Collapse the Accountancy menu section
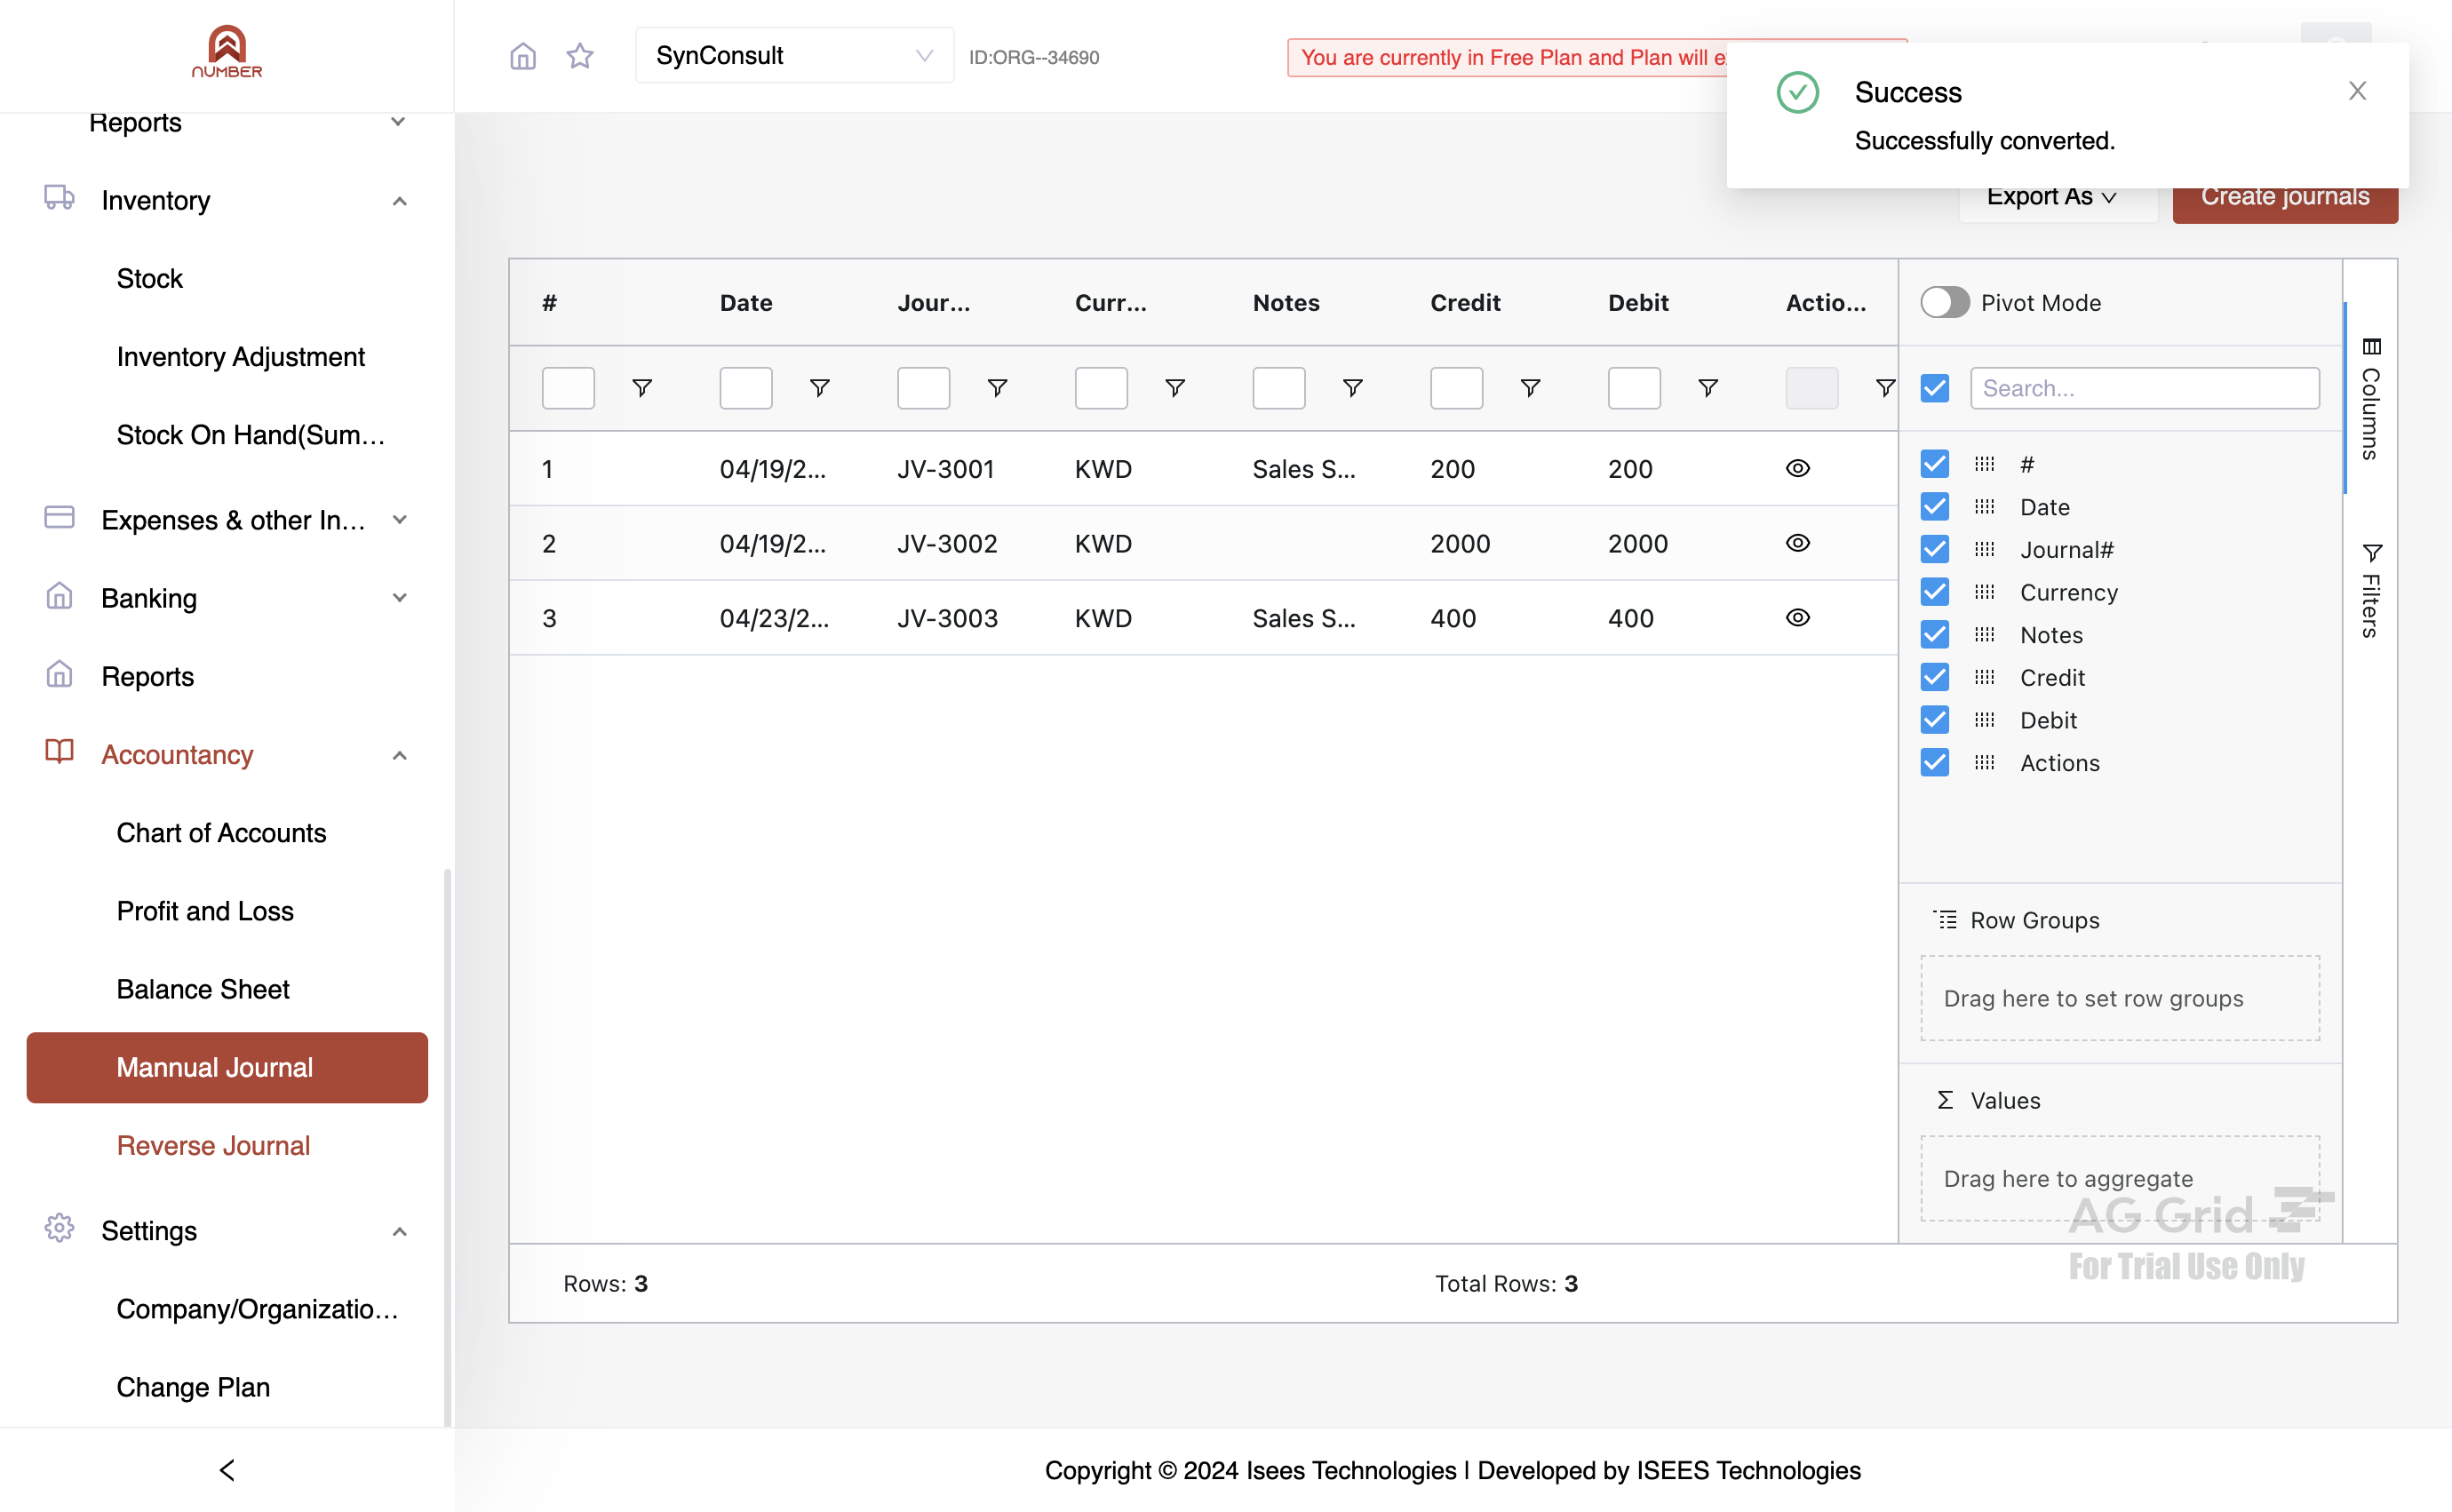This screenshot has height=1512, width=2452. click(399, 755)
